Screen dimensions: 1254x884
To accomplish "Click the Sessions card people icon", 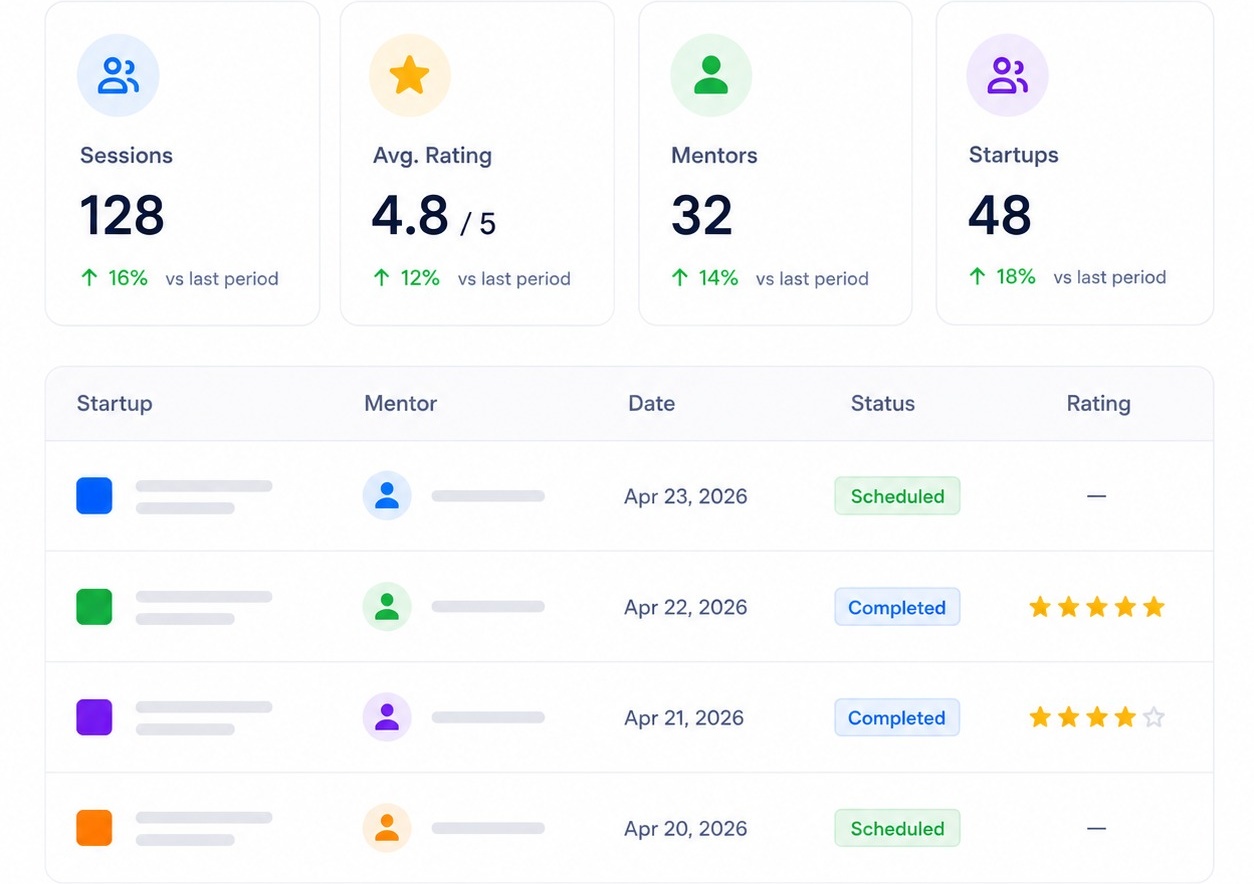I will pos(118,75).
